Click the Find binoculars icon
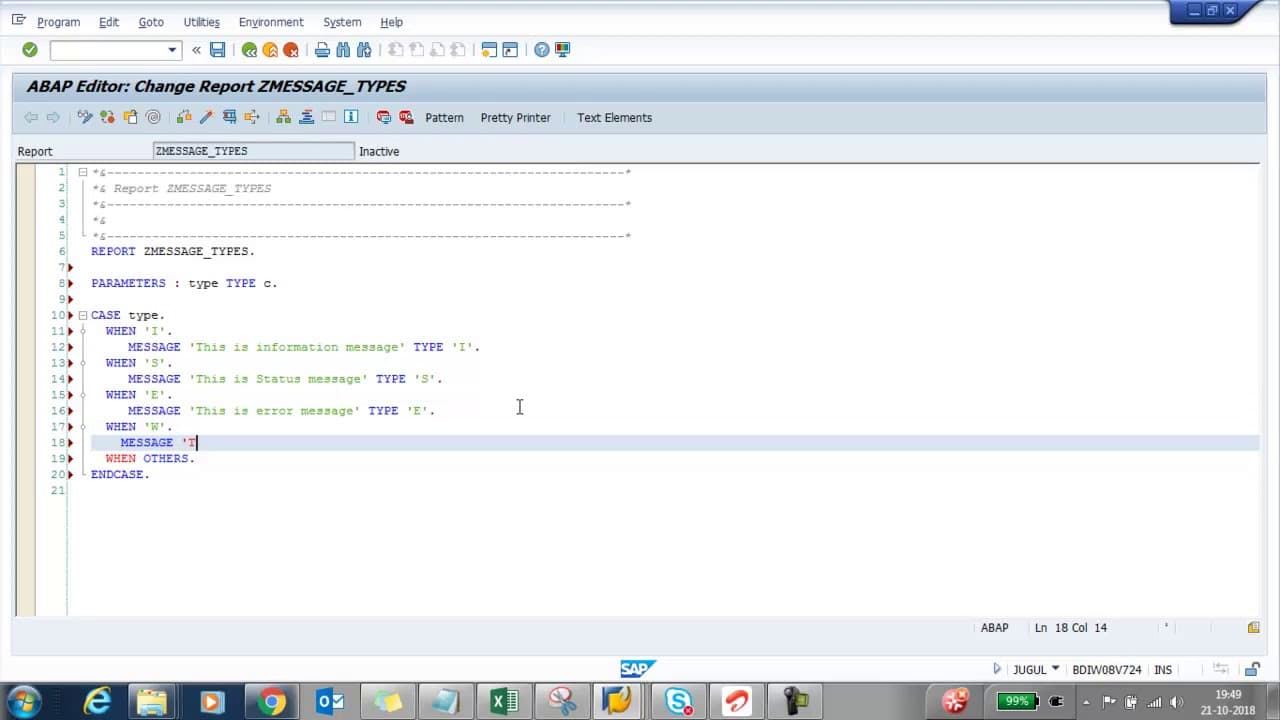This screenshot has width=1280, height=720. pos(343,50)
